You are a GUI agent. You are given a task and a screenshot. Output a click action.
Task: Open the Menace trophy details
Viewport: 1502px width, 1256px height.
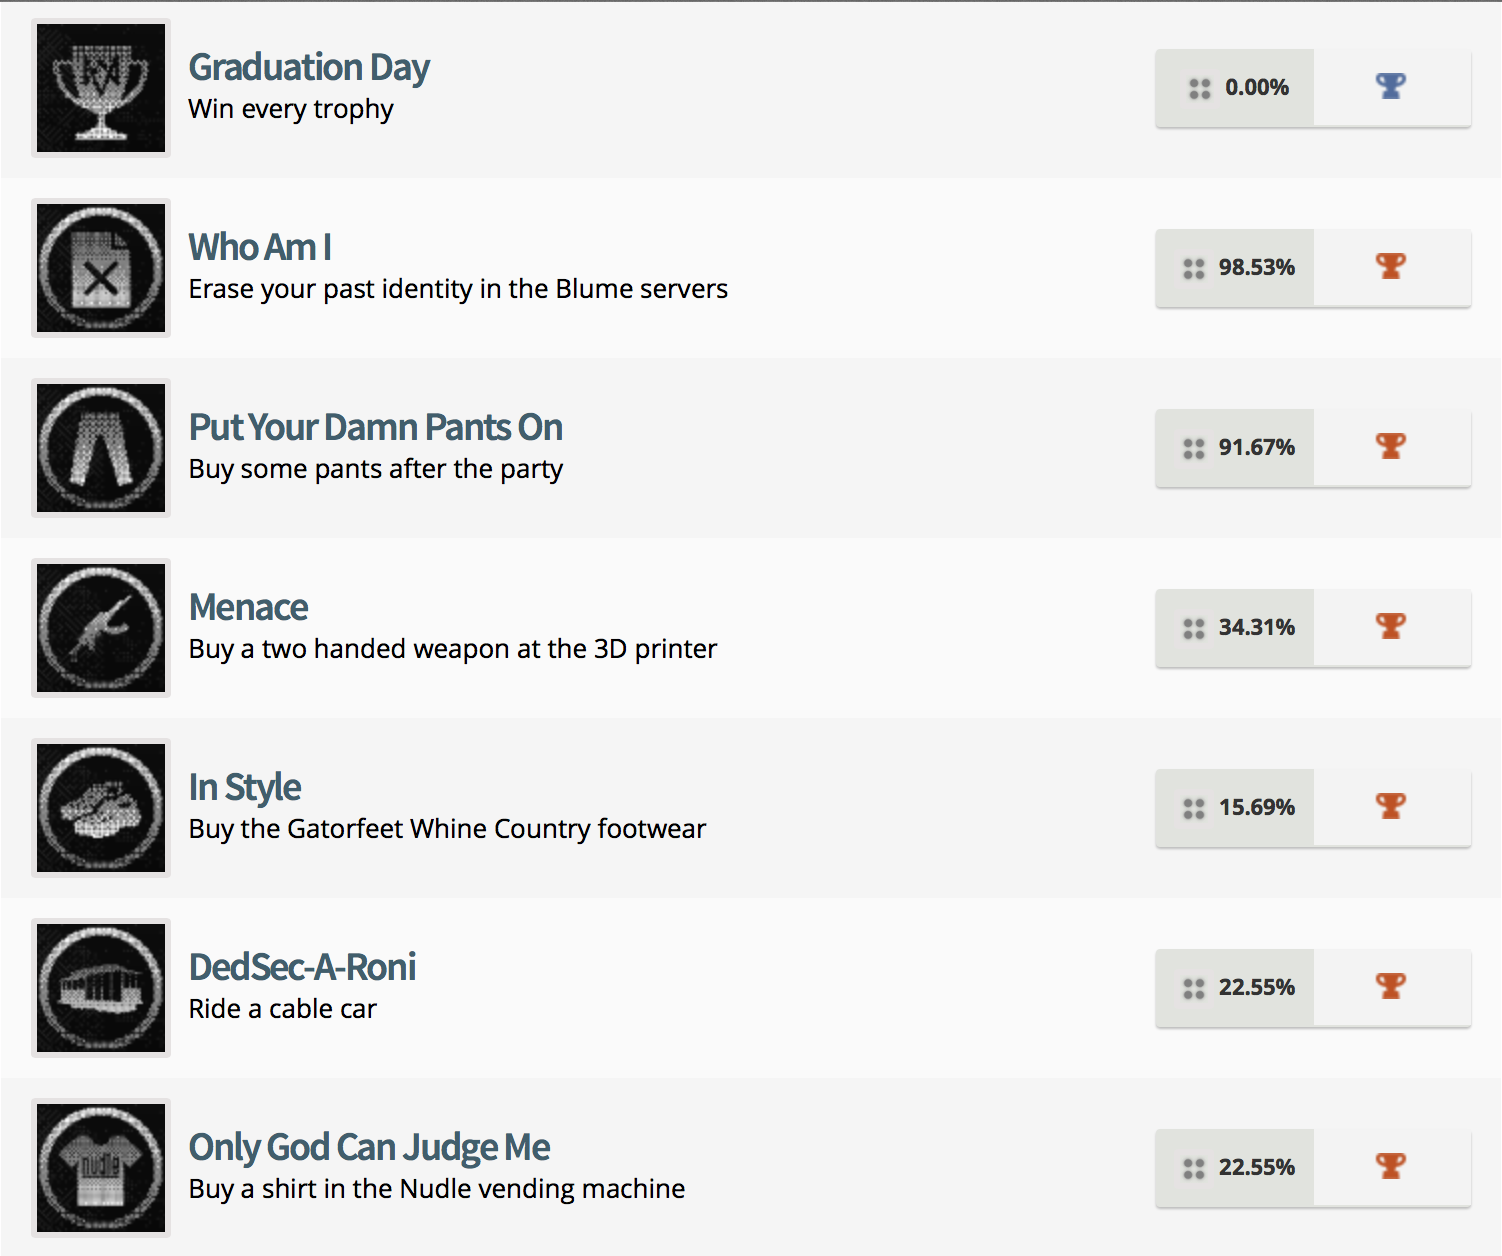coord(247,607)
